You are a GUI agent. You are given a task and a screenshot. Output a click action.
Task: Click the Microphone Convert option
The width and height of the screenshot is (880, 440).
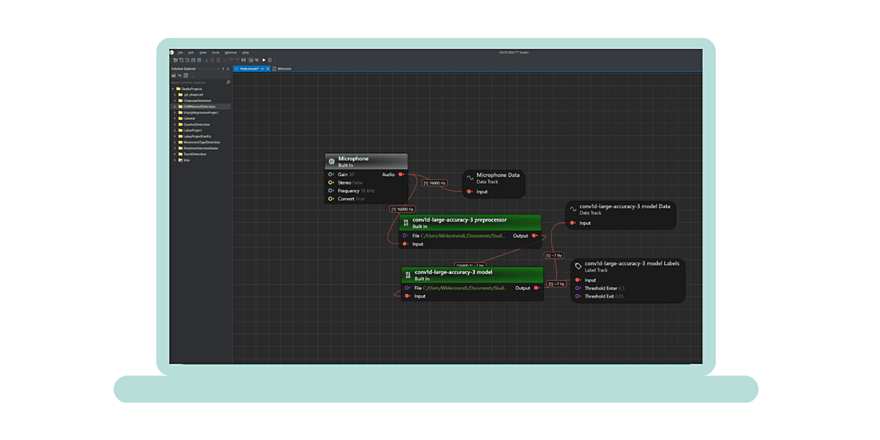[347, 199]
